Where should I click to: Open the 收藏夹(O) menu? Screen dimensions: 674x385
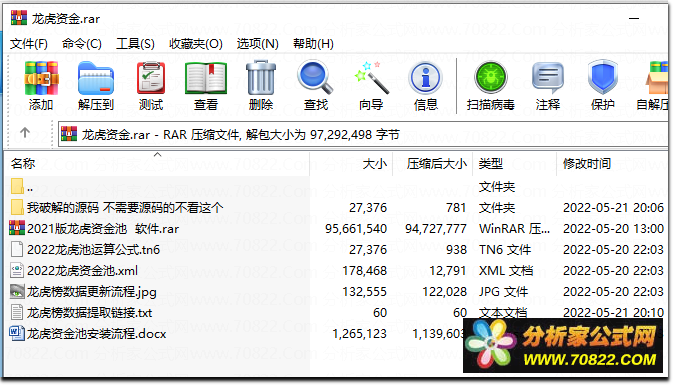tap(196, 44)
